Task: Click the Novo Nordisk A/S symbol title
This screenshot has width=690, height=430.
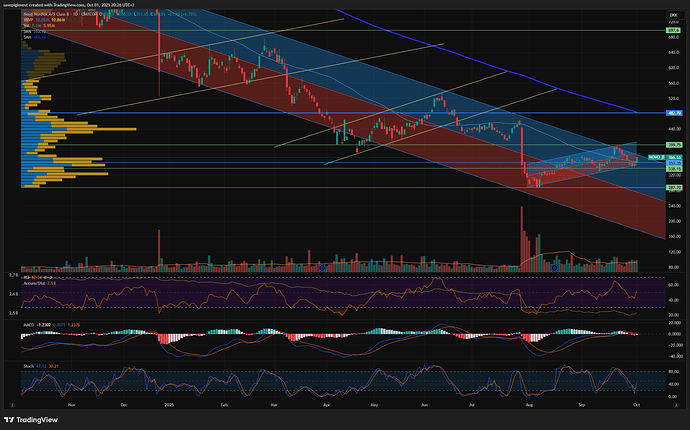Action: coord(45,14)
